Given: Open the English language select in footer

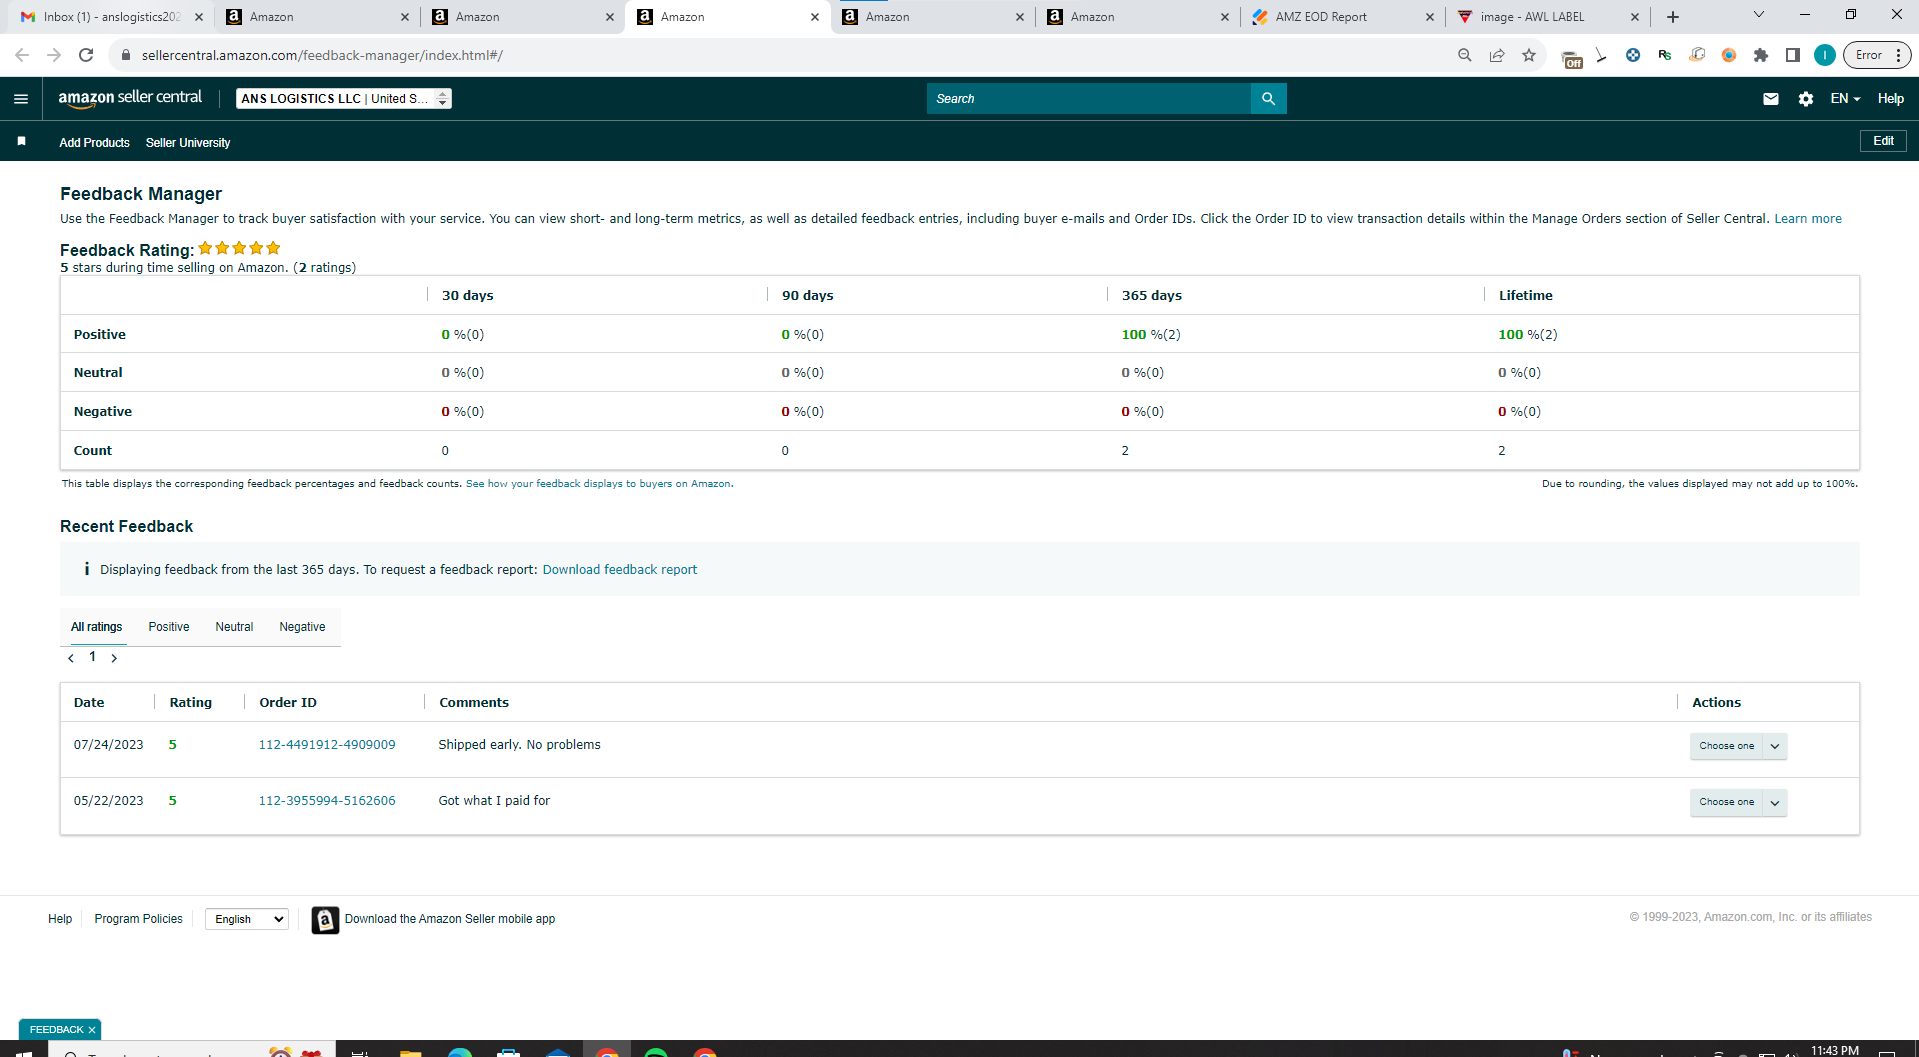Looking at the screenshot, I should [x=247, y=919].
